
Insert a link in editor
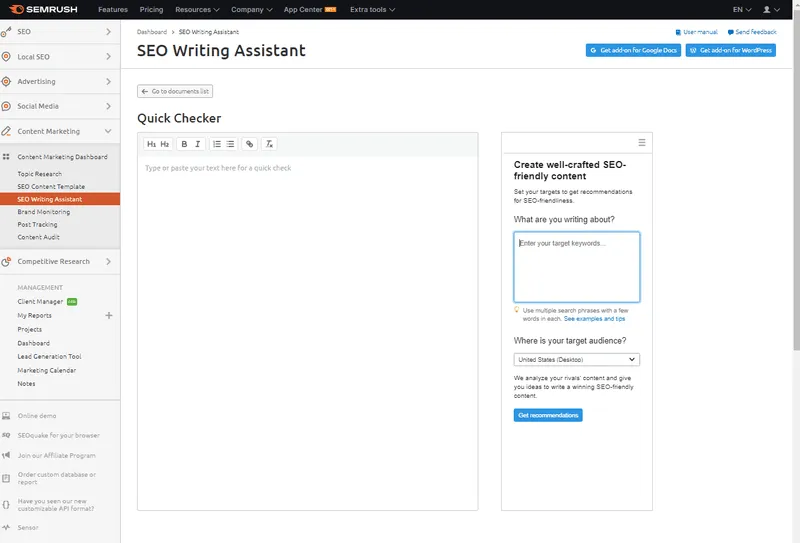point(249,144)
